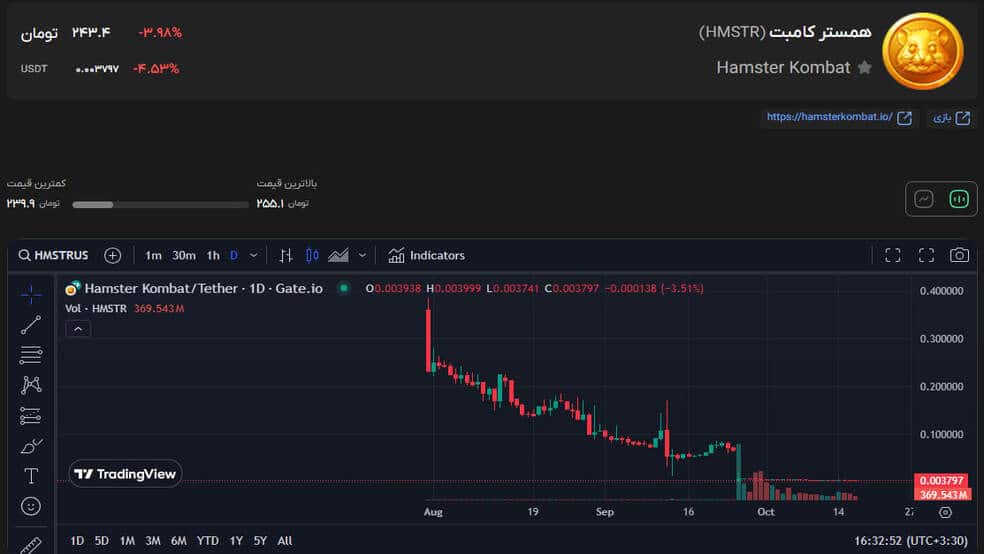
Task: Click the Vol · HMSTR volume legend
Action: click(x=96, y=309)
